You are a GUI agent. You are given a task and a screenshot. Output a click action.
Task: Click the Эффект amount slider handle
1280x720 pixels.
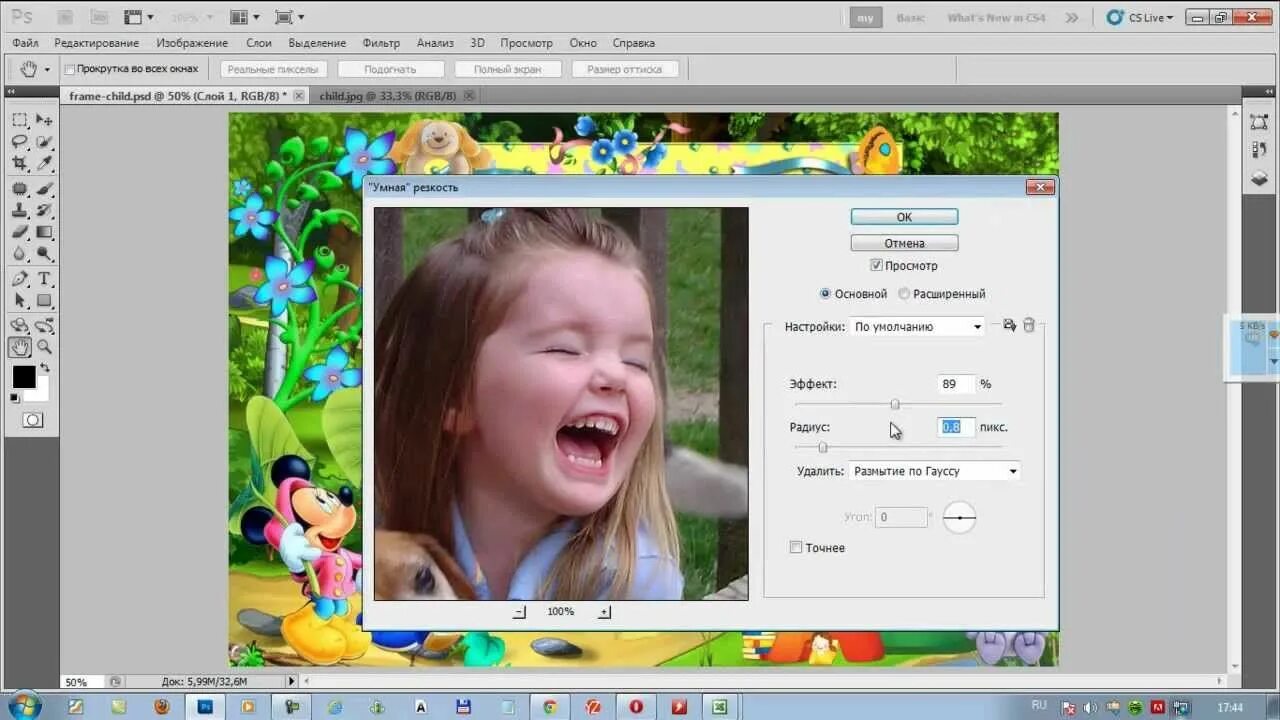click(895, 404)
